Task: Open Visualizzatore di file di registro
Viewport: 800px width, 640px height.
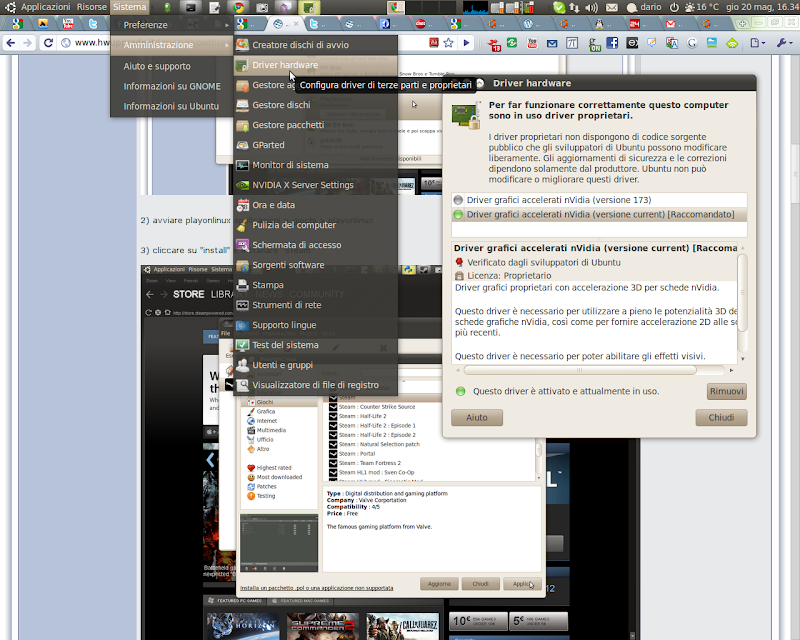Action: pos(315,385)
